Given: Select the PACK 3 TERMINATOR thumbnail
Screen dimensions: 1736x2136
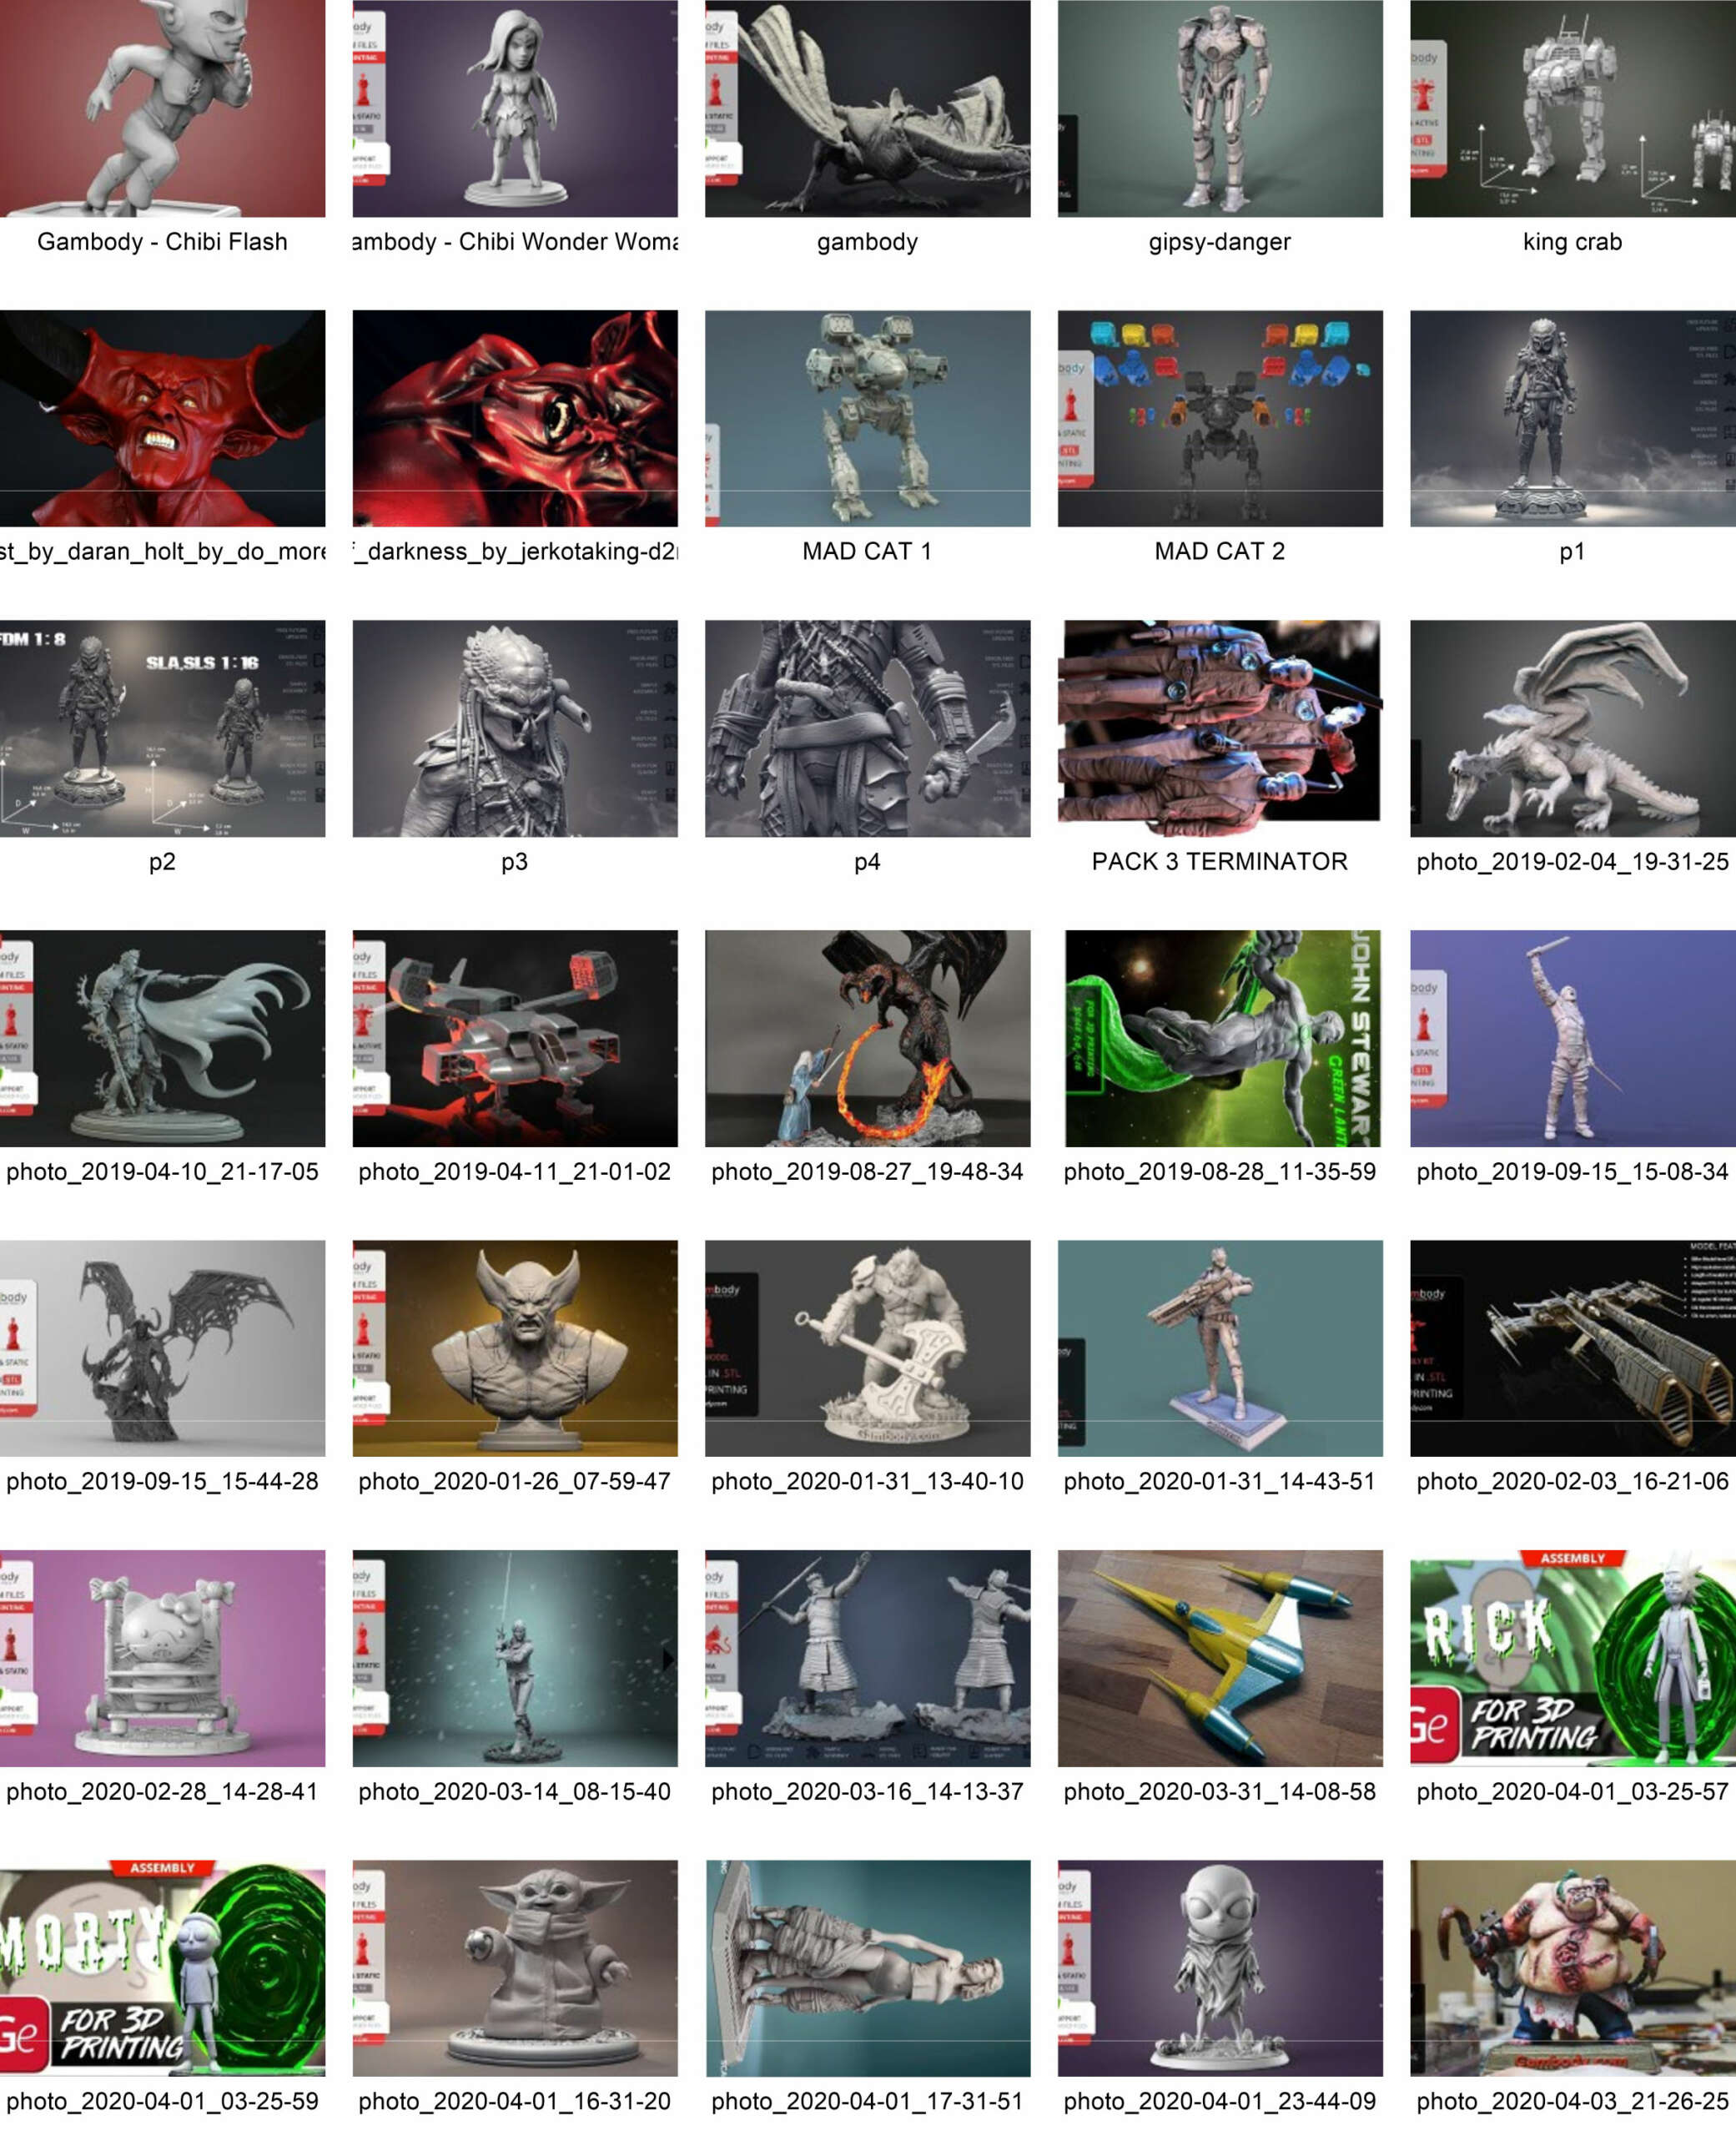Looking at the screenshot, I should [x=1220, y=728].
